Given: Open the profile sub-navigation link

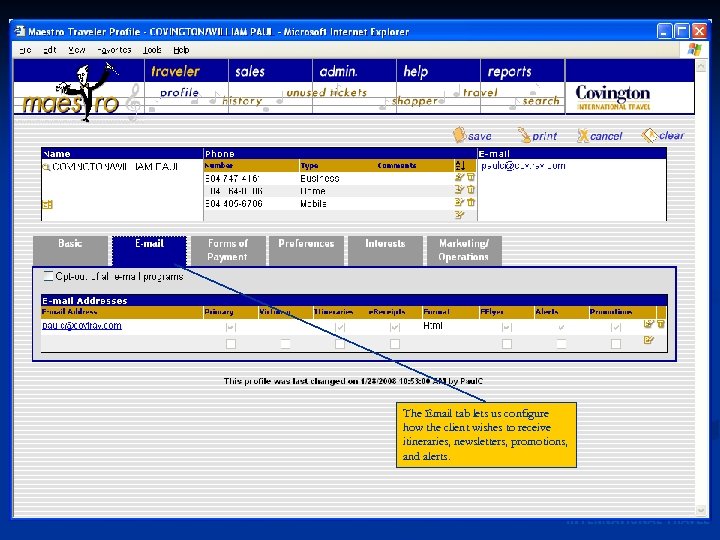Looking at the screenshot, I should pyautogui.click(x=179, y=93).
